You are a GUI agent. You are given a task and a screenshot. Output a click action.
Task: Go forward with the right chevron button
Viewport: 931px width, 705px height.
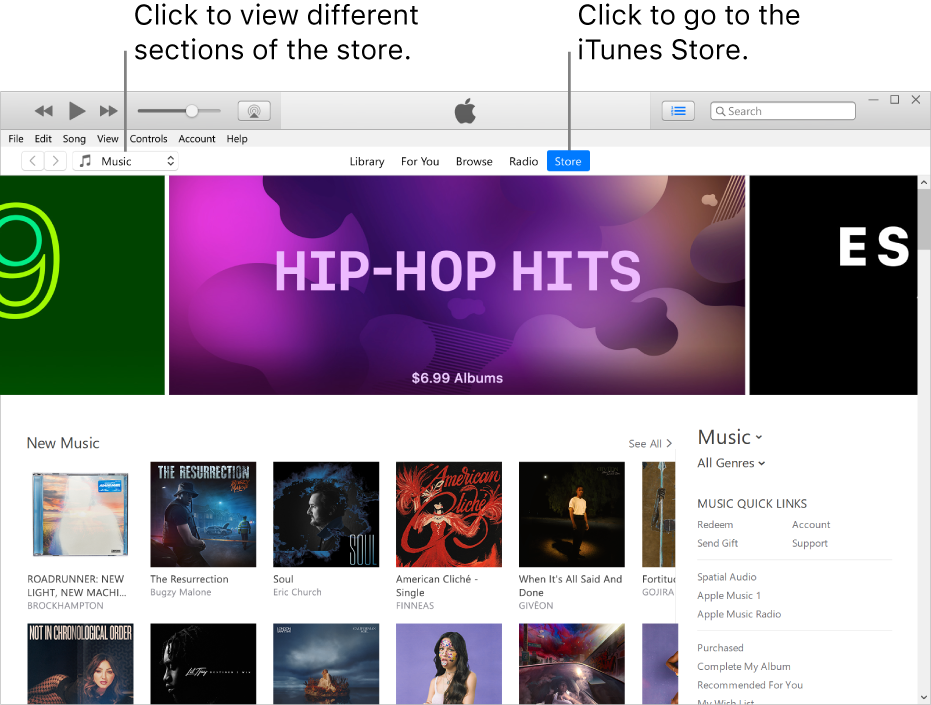pos(55,161)
